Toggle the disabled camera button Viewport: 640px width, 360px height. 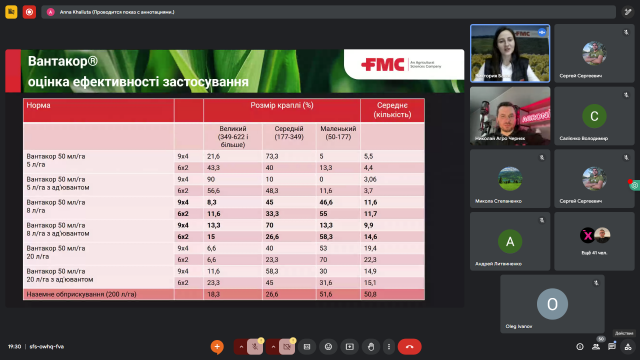click(287, 347)
